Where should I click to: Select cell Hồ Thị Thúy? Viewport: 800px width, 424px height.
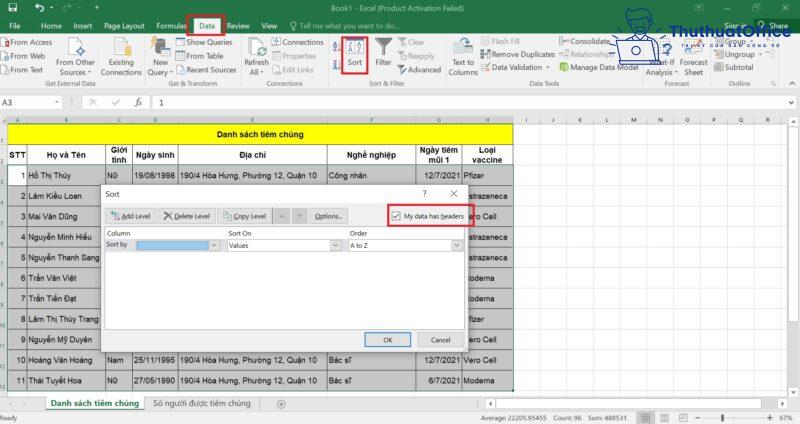click(x=66, y=176)
